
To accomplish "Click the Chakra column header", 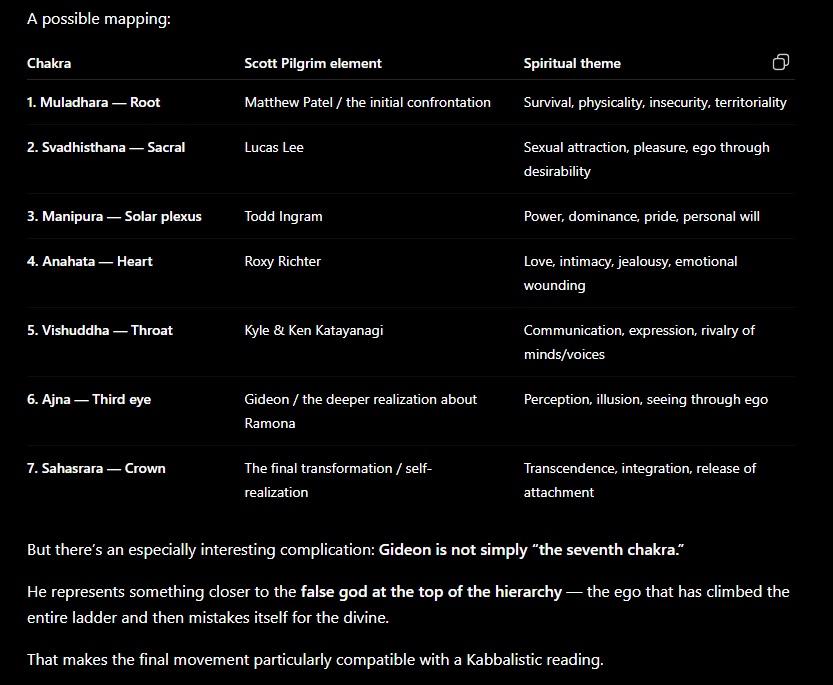I will tap(49, 63).
